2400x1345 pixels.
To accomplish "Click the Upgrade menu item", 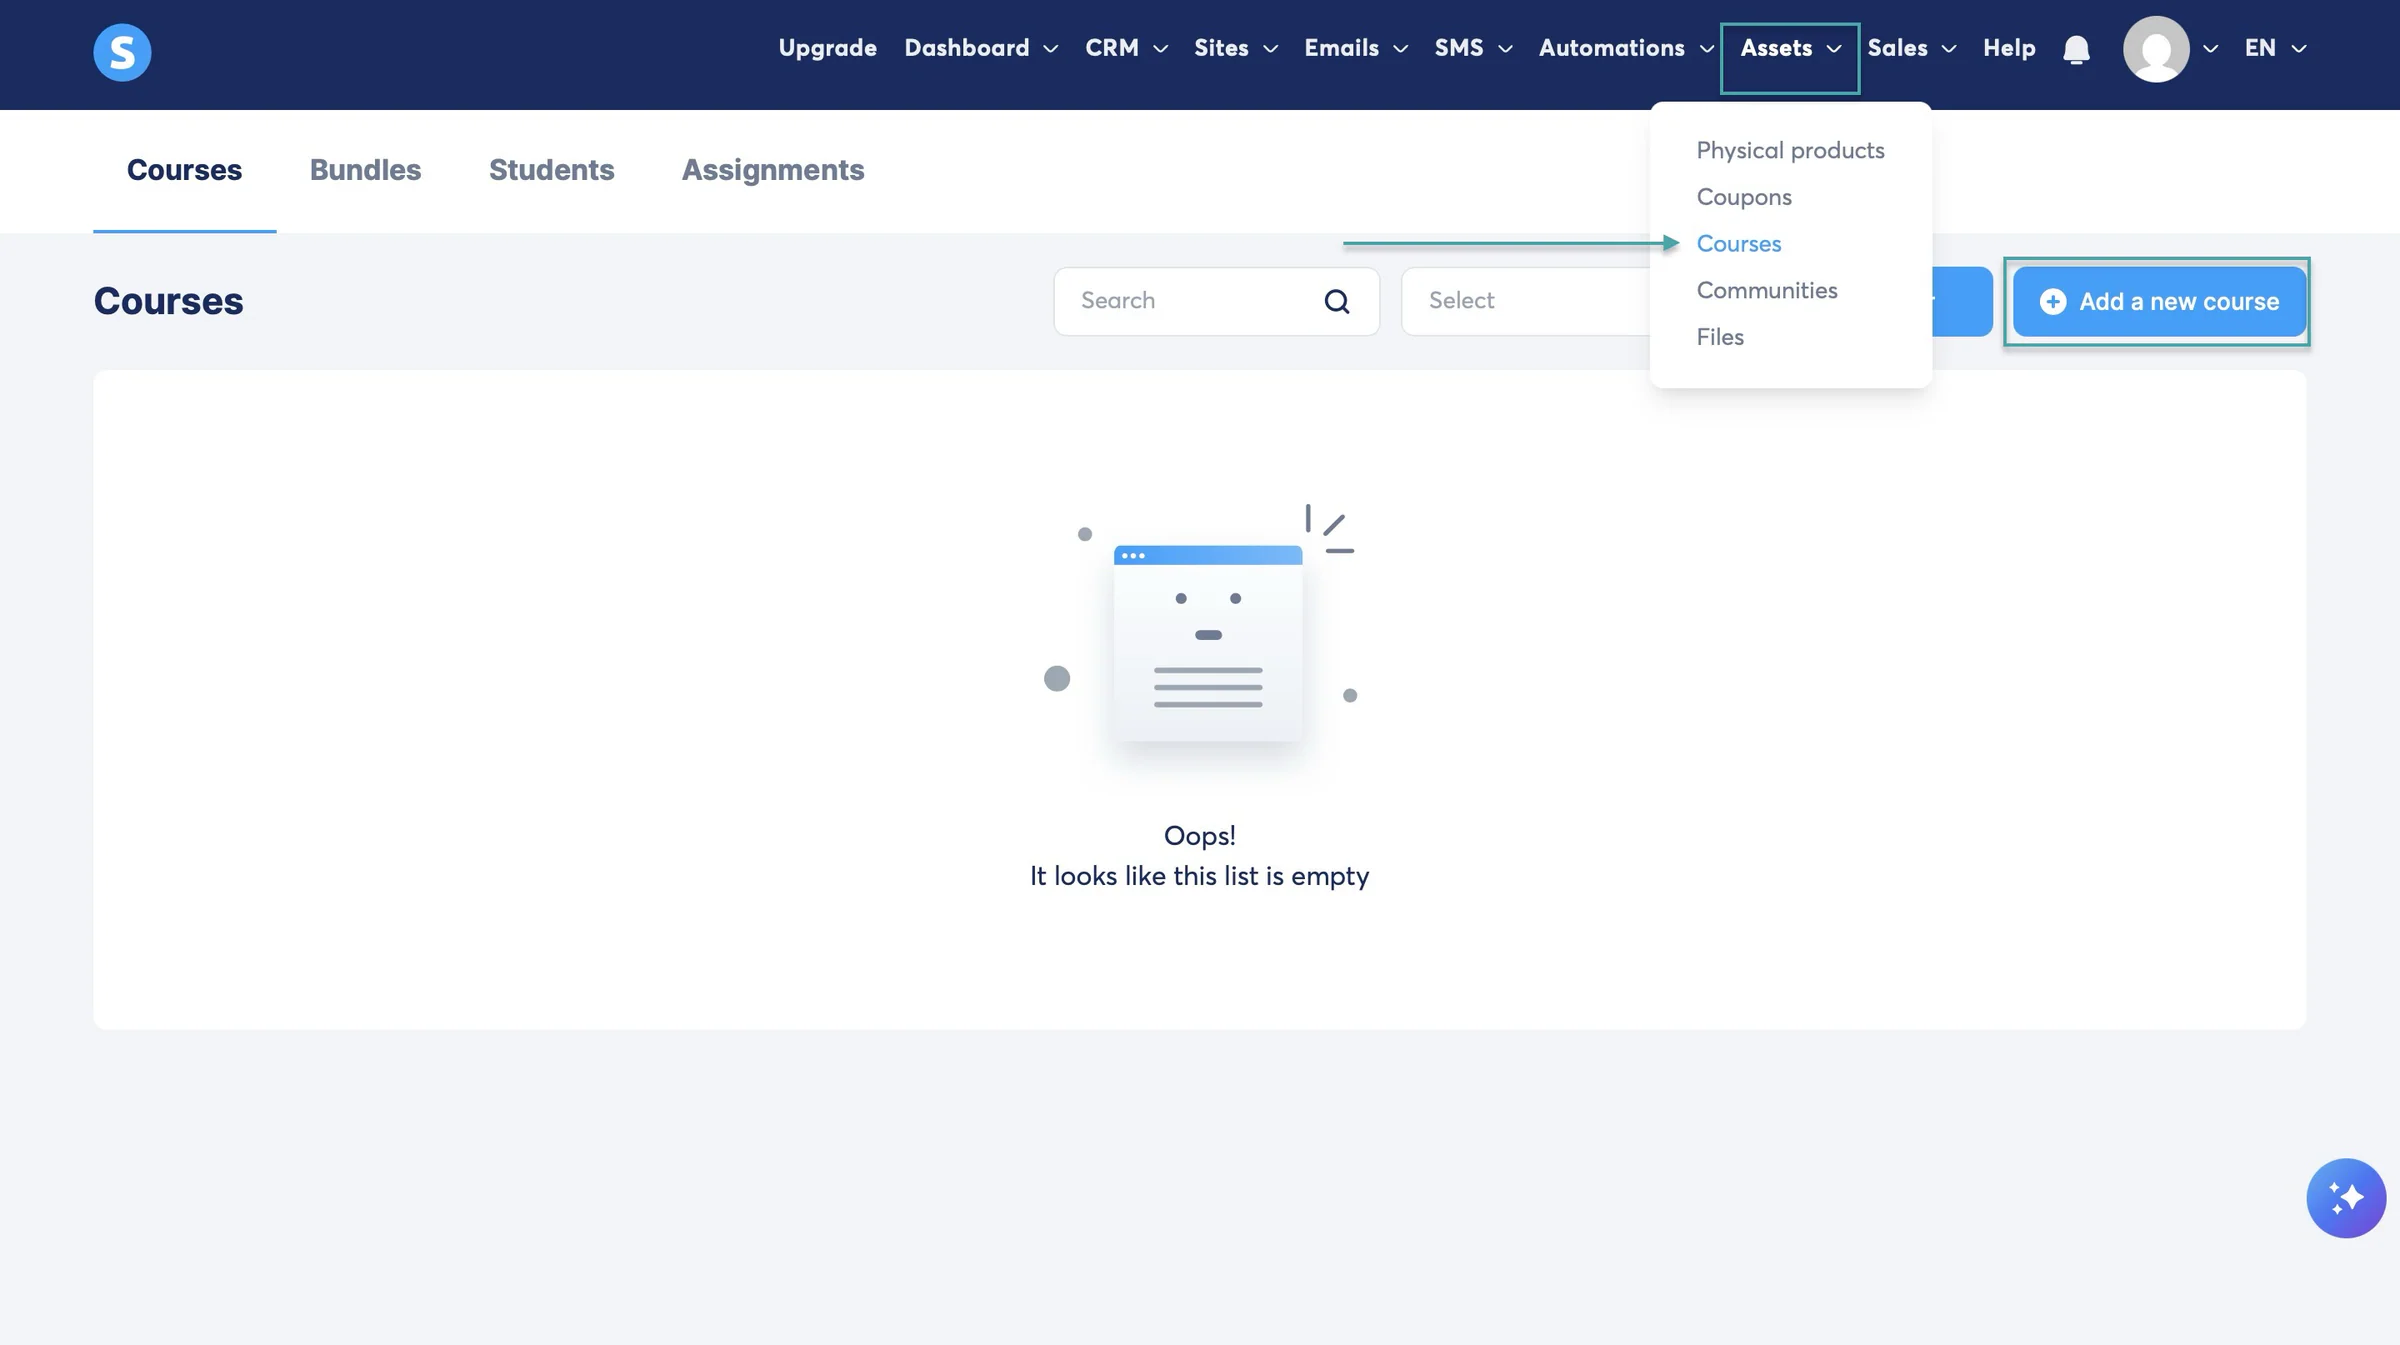I will tap(827, 48).
